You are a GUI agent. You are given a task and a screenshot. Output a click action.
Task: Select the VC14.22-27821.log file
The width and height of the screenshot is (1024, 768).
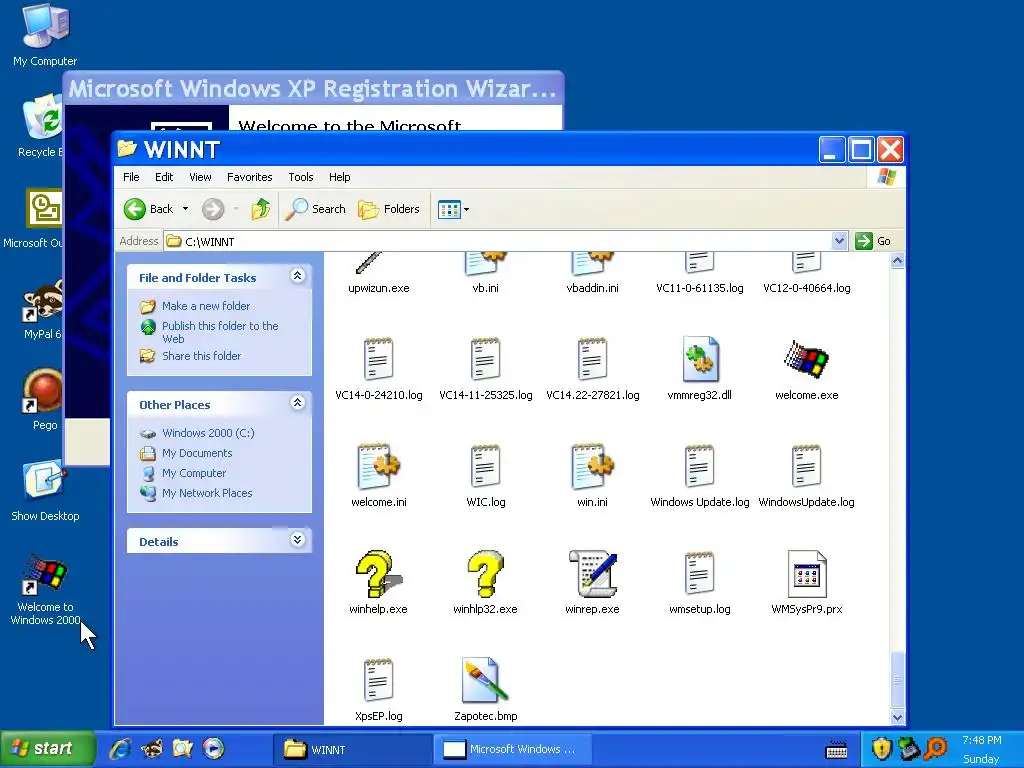(592, 359)
